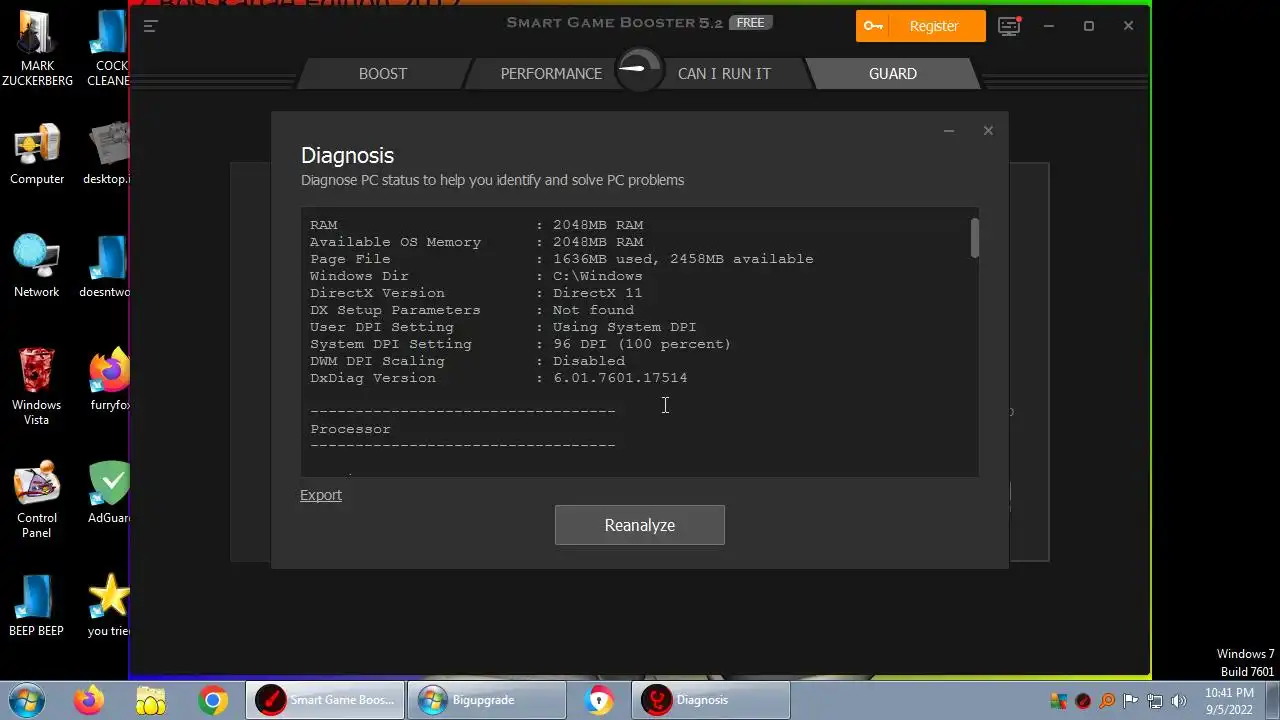Select the Network desktop icon
This screenshot has width=1280, height=720.
(x=37, y=266)
